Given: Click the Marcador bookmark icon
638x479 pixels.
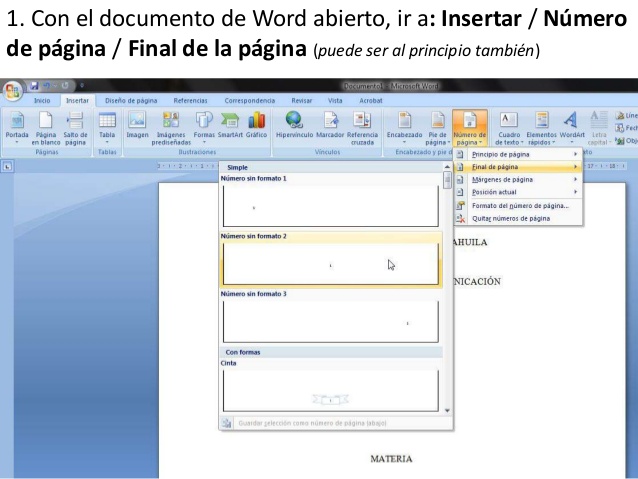Looking at the screenshot, I should pos(330,125).
